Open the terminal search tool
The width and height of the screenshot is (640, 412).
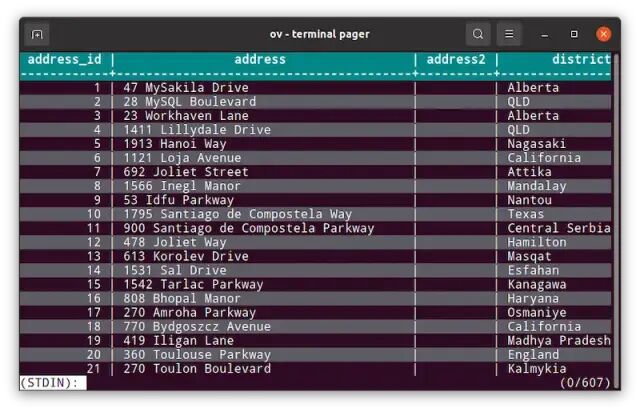pyautogui.click(x=478, y=34)
